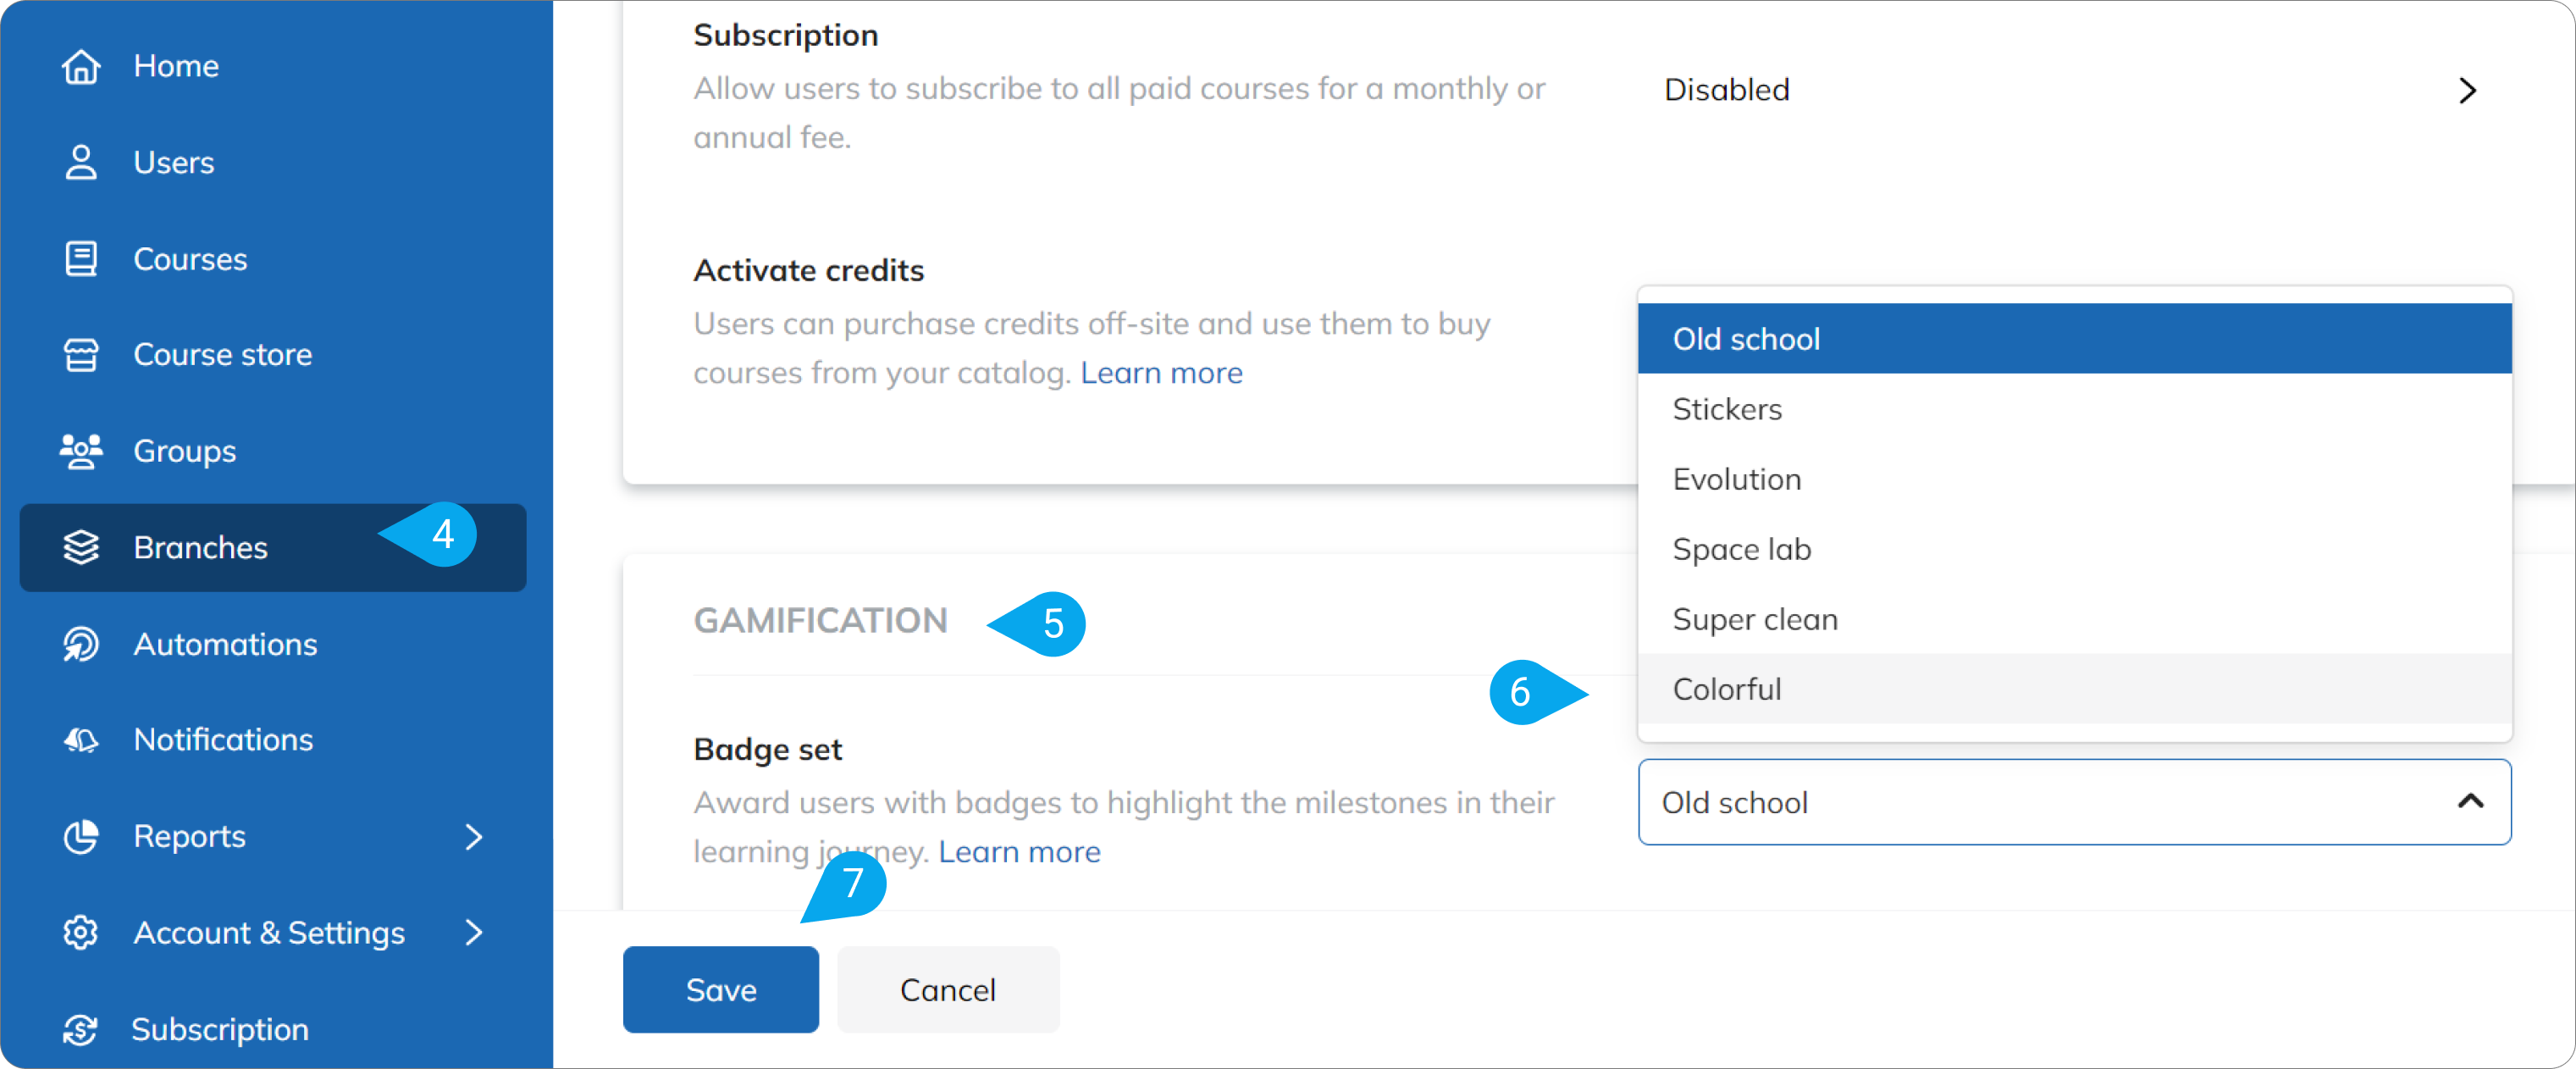Image resolution: width=2576 pixels, height=1069 pixels.
Task: Select the Home icon in sidebar
Action: 81,66
